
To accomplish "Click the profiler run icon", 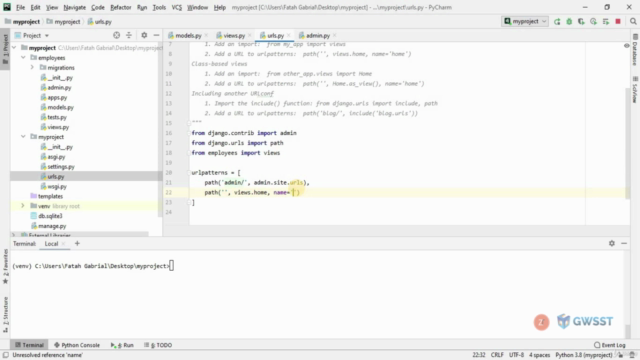I will 593,22.
